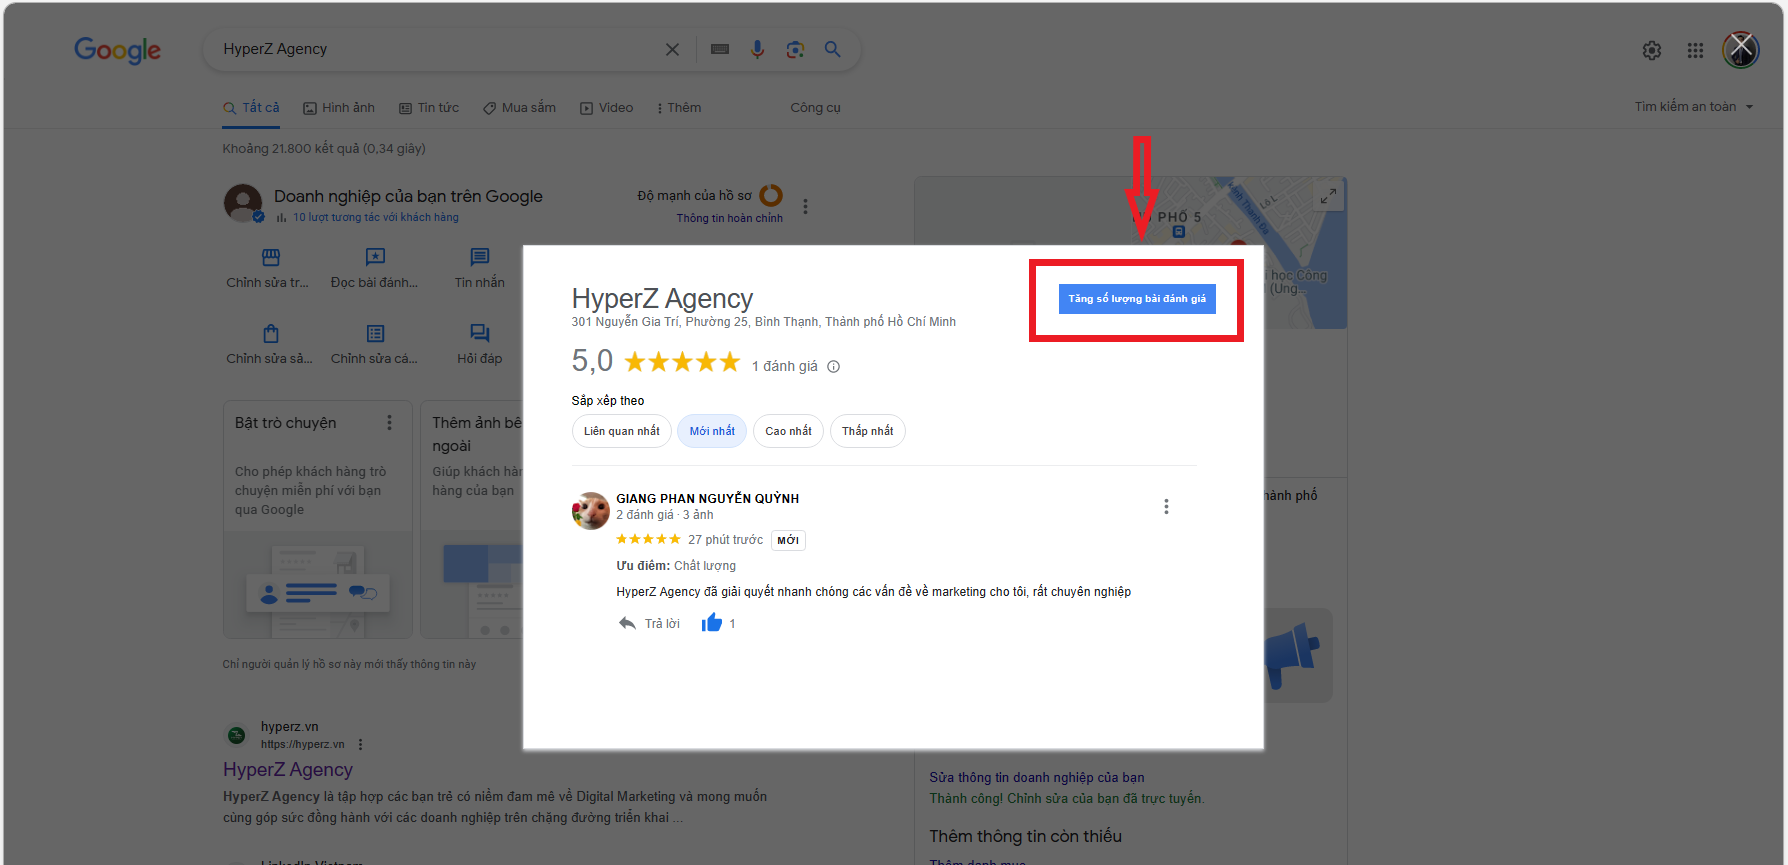The image size is (1788, 865).
Task: Click the microphone voice search icon
Action: [757, 49]
